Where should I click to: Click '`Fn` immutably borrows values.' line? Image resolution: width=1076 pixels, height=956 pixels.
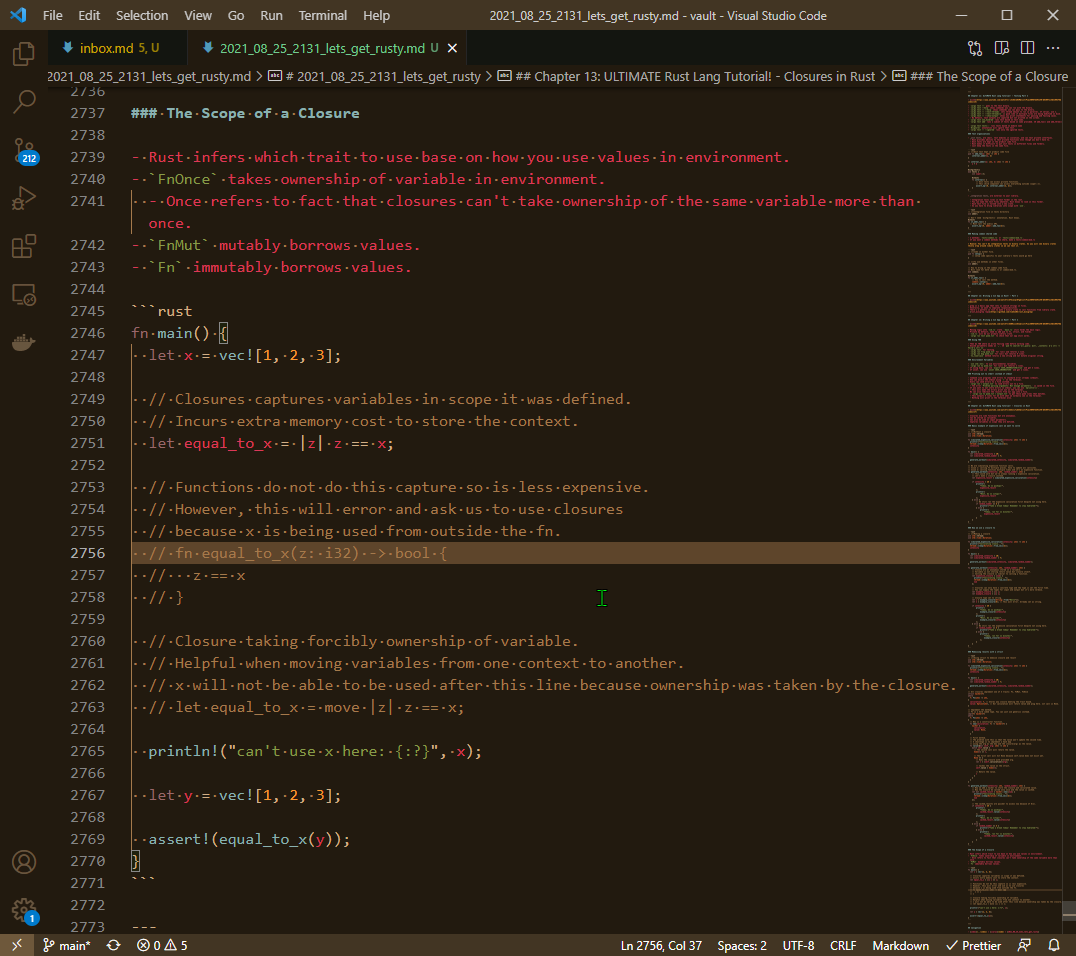pos(271,267)
